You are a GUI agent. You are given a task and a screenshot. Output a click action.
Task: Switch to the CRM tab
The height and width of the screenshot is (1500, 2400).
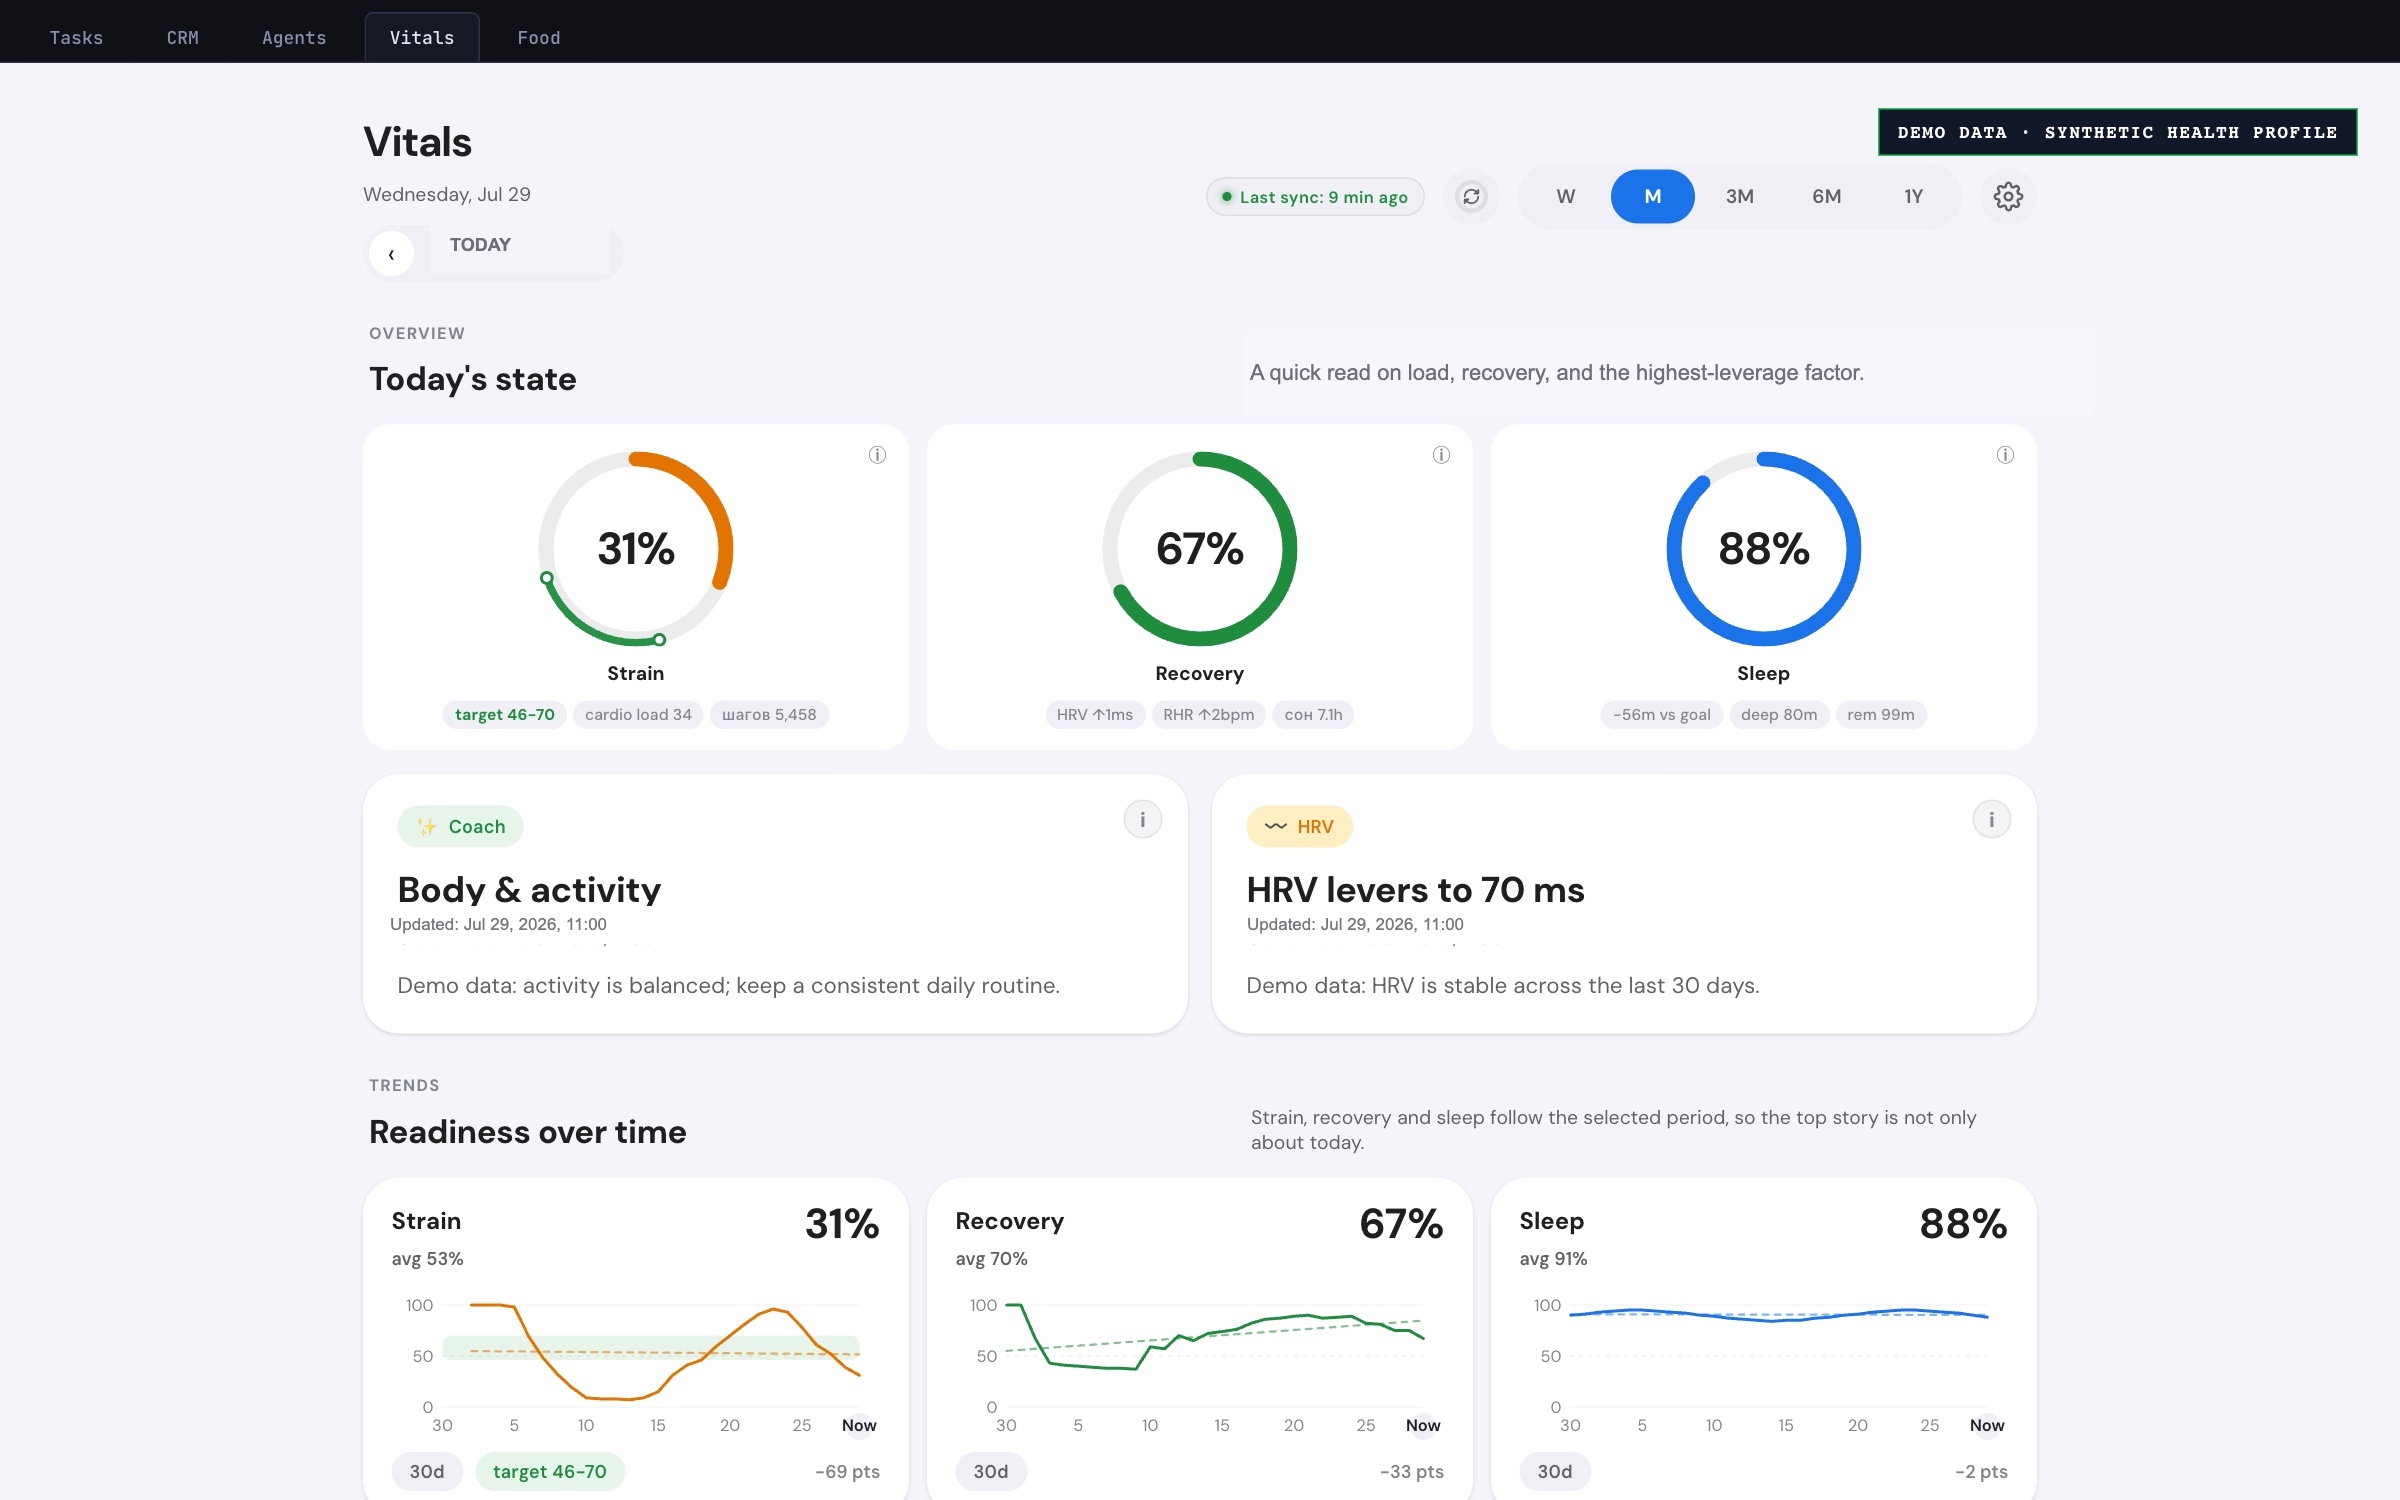pyautogui.click(x=182, y=38)
